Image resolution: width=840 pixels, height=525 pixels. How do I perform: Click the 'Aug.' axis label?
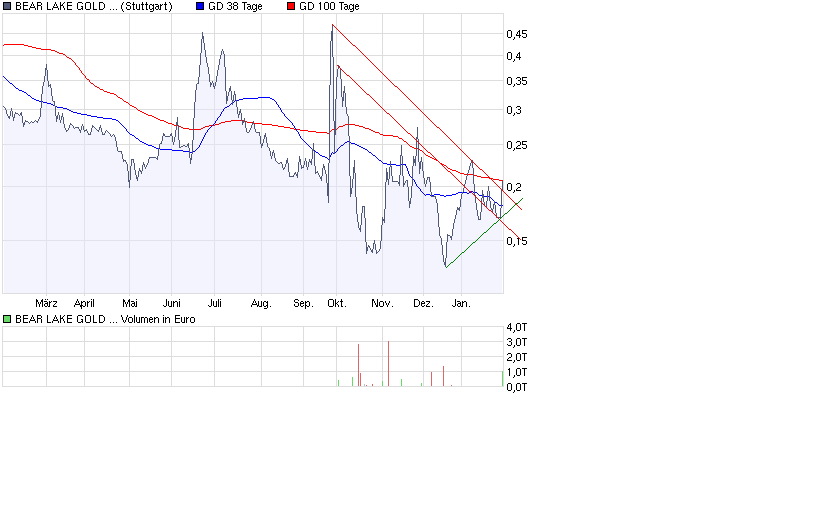click(261, 303)
